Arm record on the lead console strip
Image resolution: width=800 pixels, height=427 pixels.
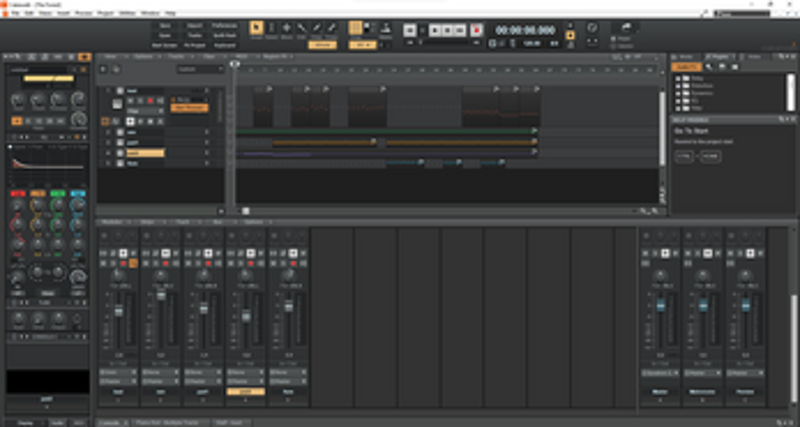coord(123,263)
